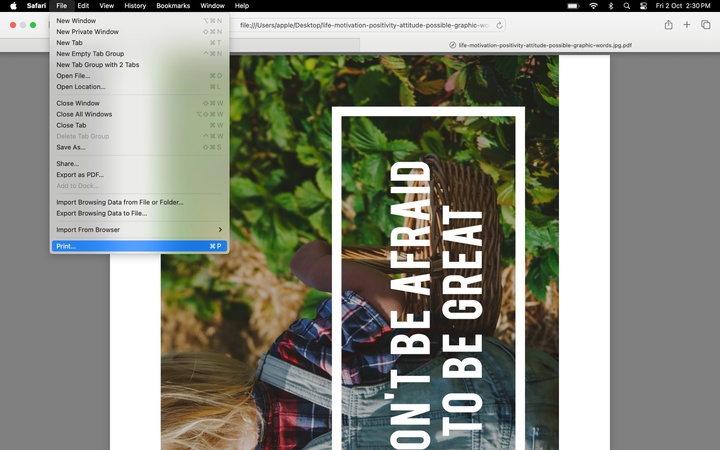Screen dimensions: 720x450
Task: Open the Window menu
Action: (212, 6)
